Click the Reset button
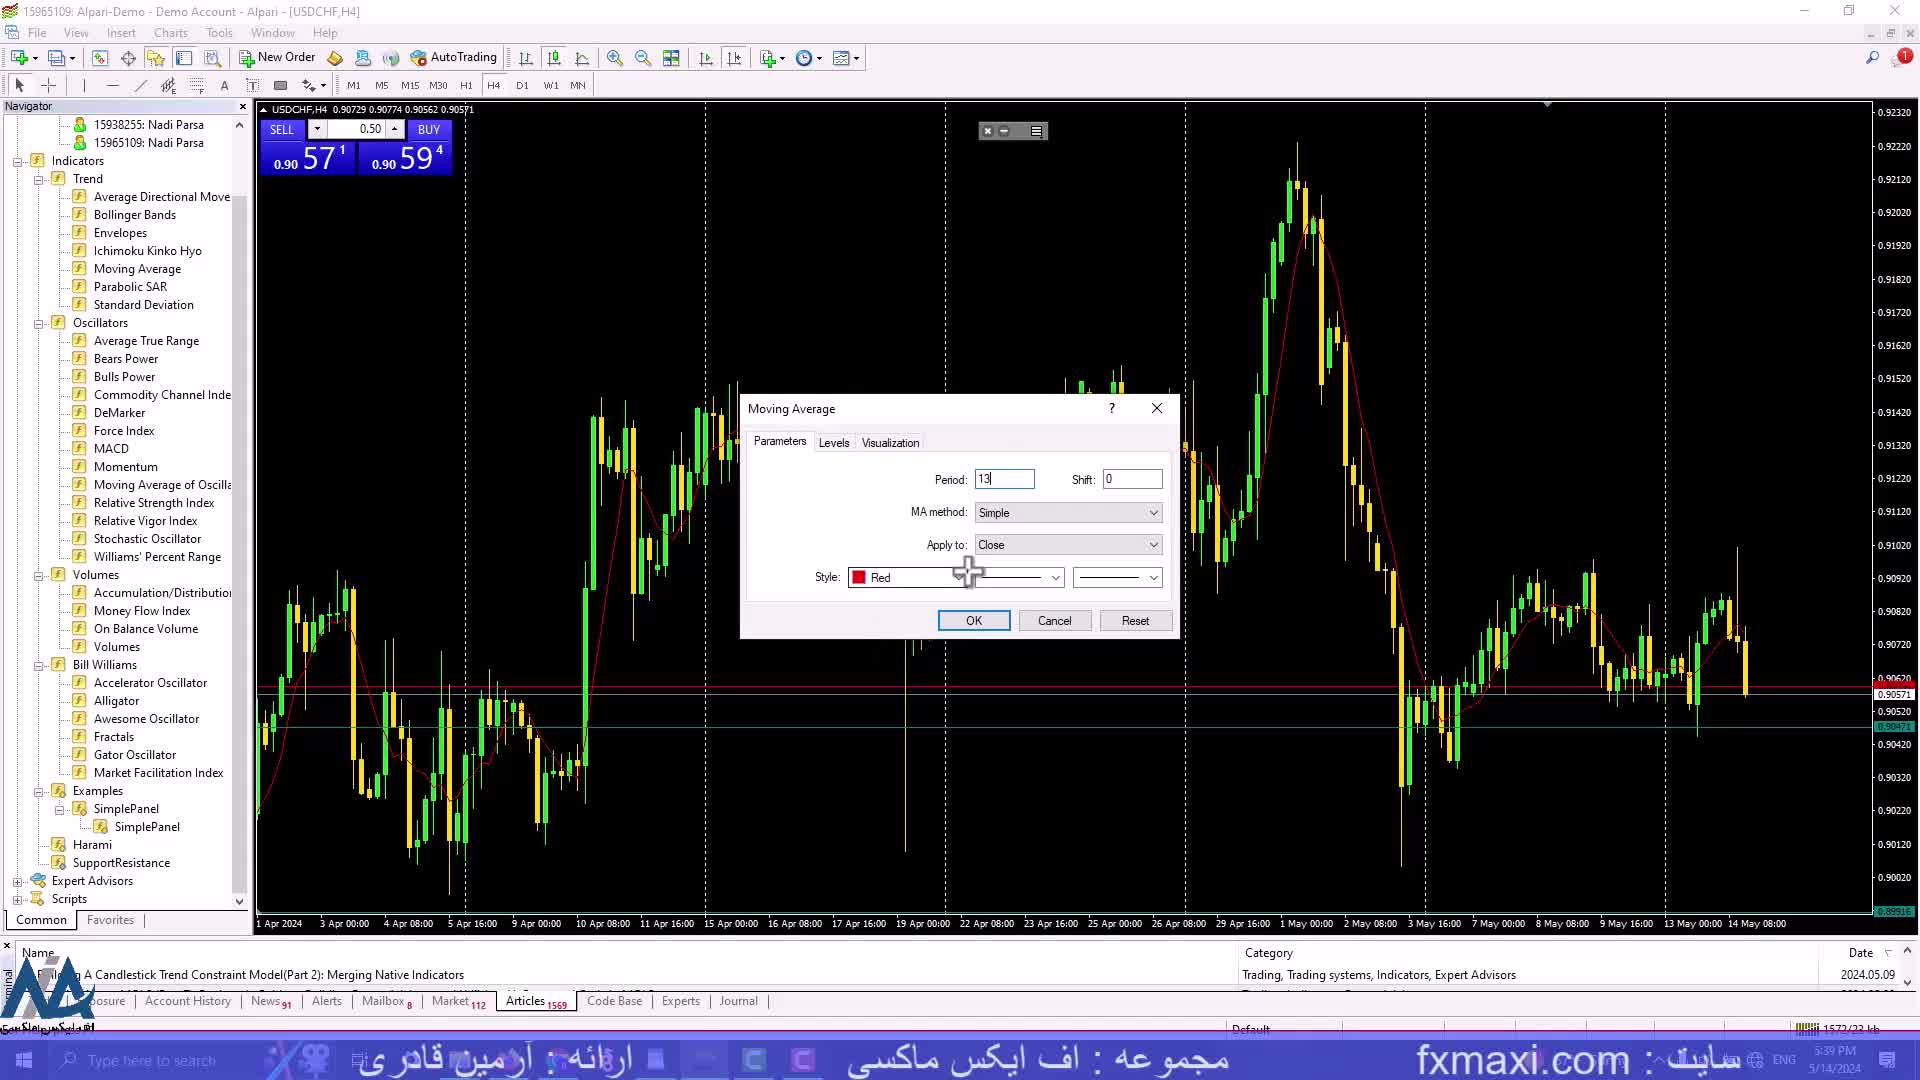The image size is (1920, 1080). pos(1135,621)
